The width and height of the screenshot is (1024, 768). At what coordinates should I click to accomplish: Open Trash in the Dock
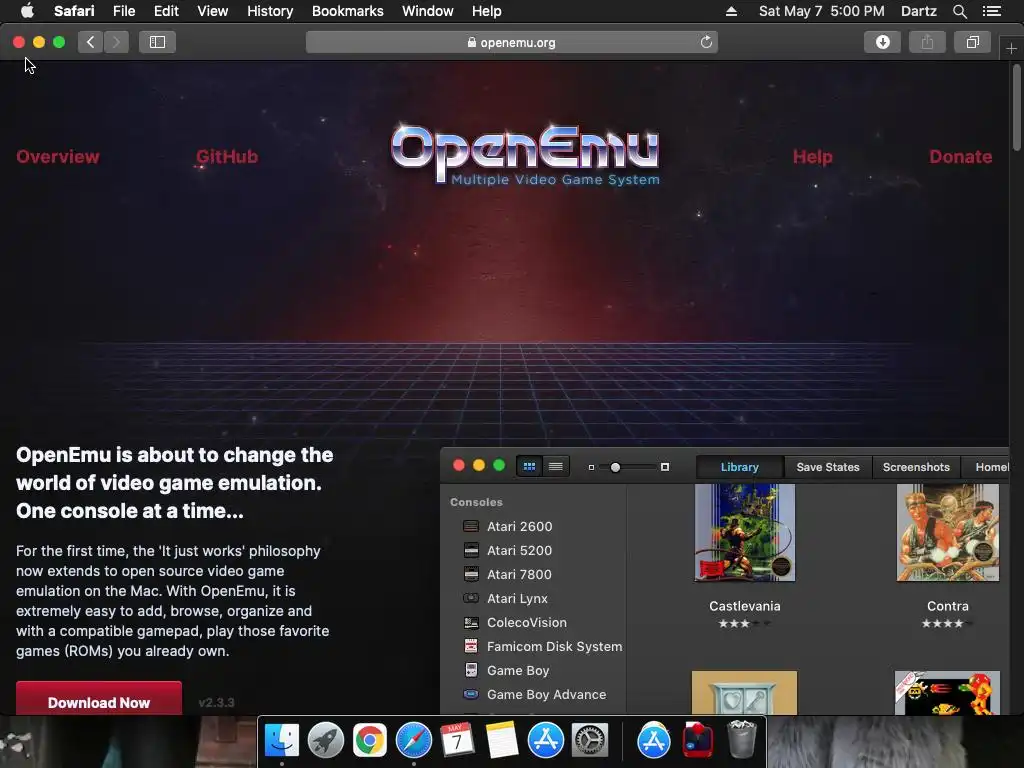click(741, 739)
